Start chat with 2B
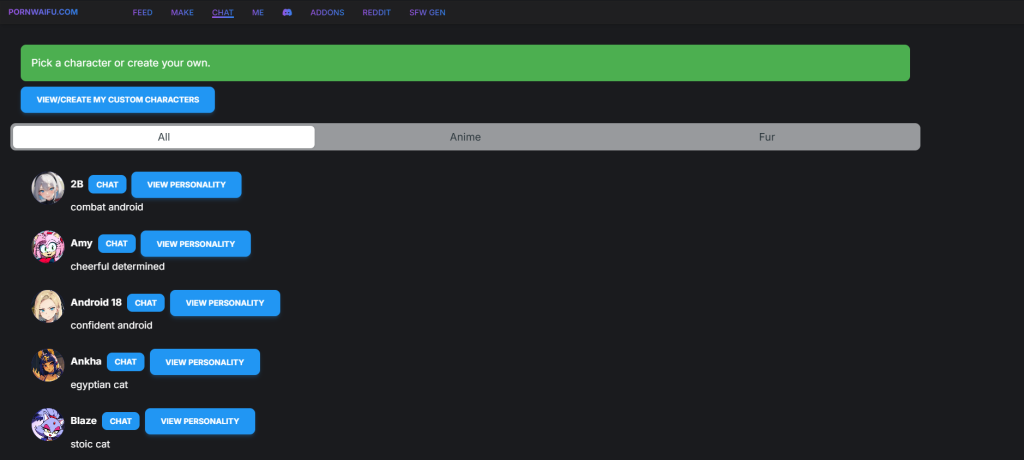Viewport: 1024px width, 460px height. pos(107,184)
